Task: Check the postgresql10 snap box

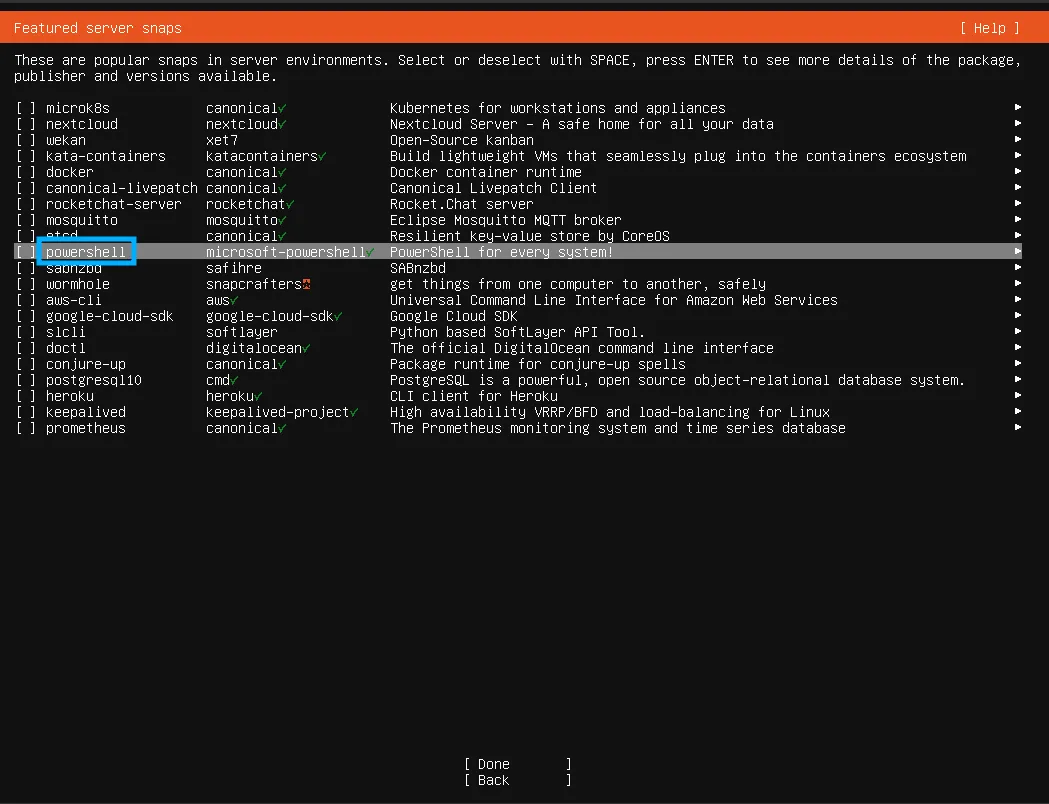Action: [x=25, y=381]
